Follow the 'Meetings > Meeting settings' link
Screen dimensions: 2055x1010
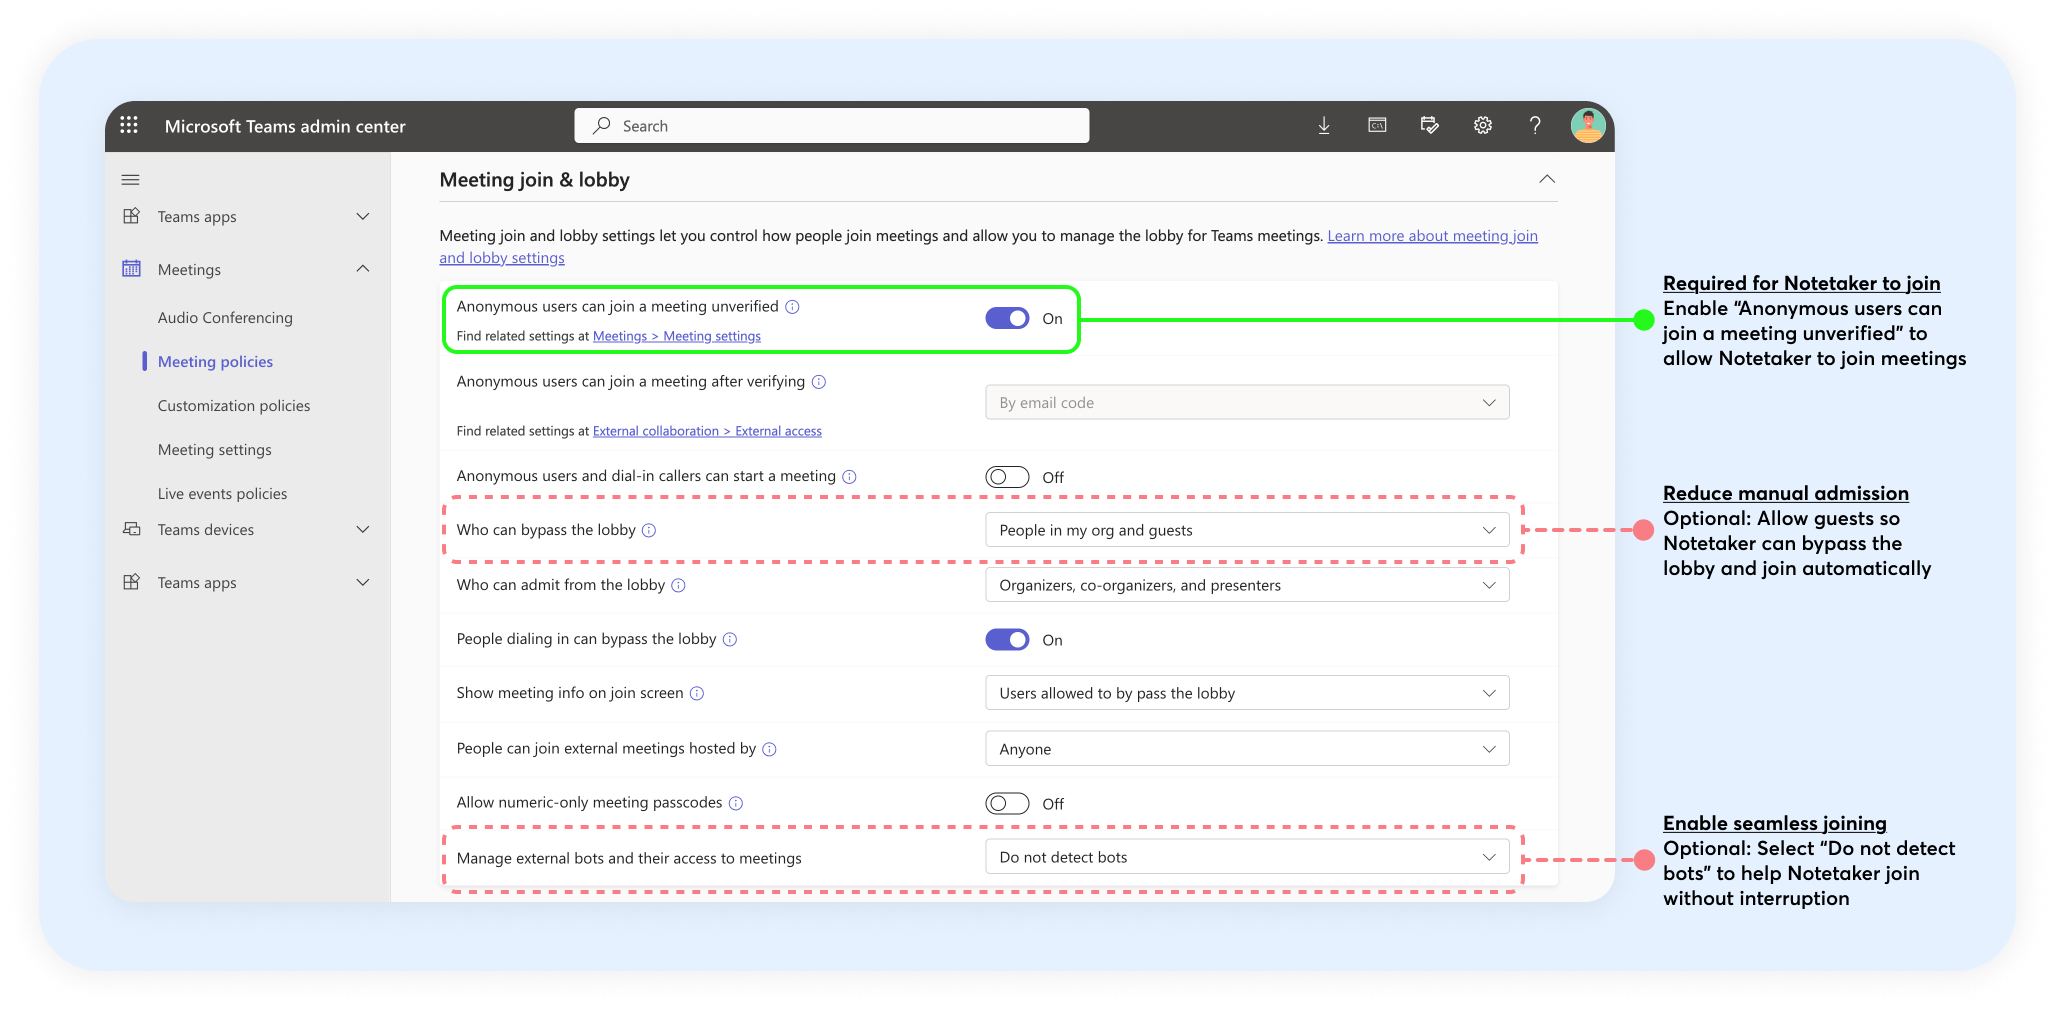tap(677, 336)
